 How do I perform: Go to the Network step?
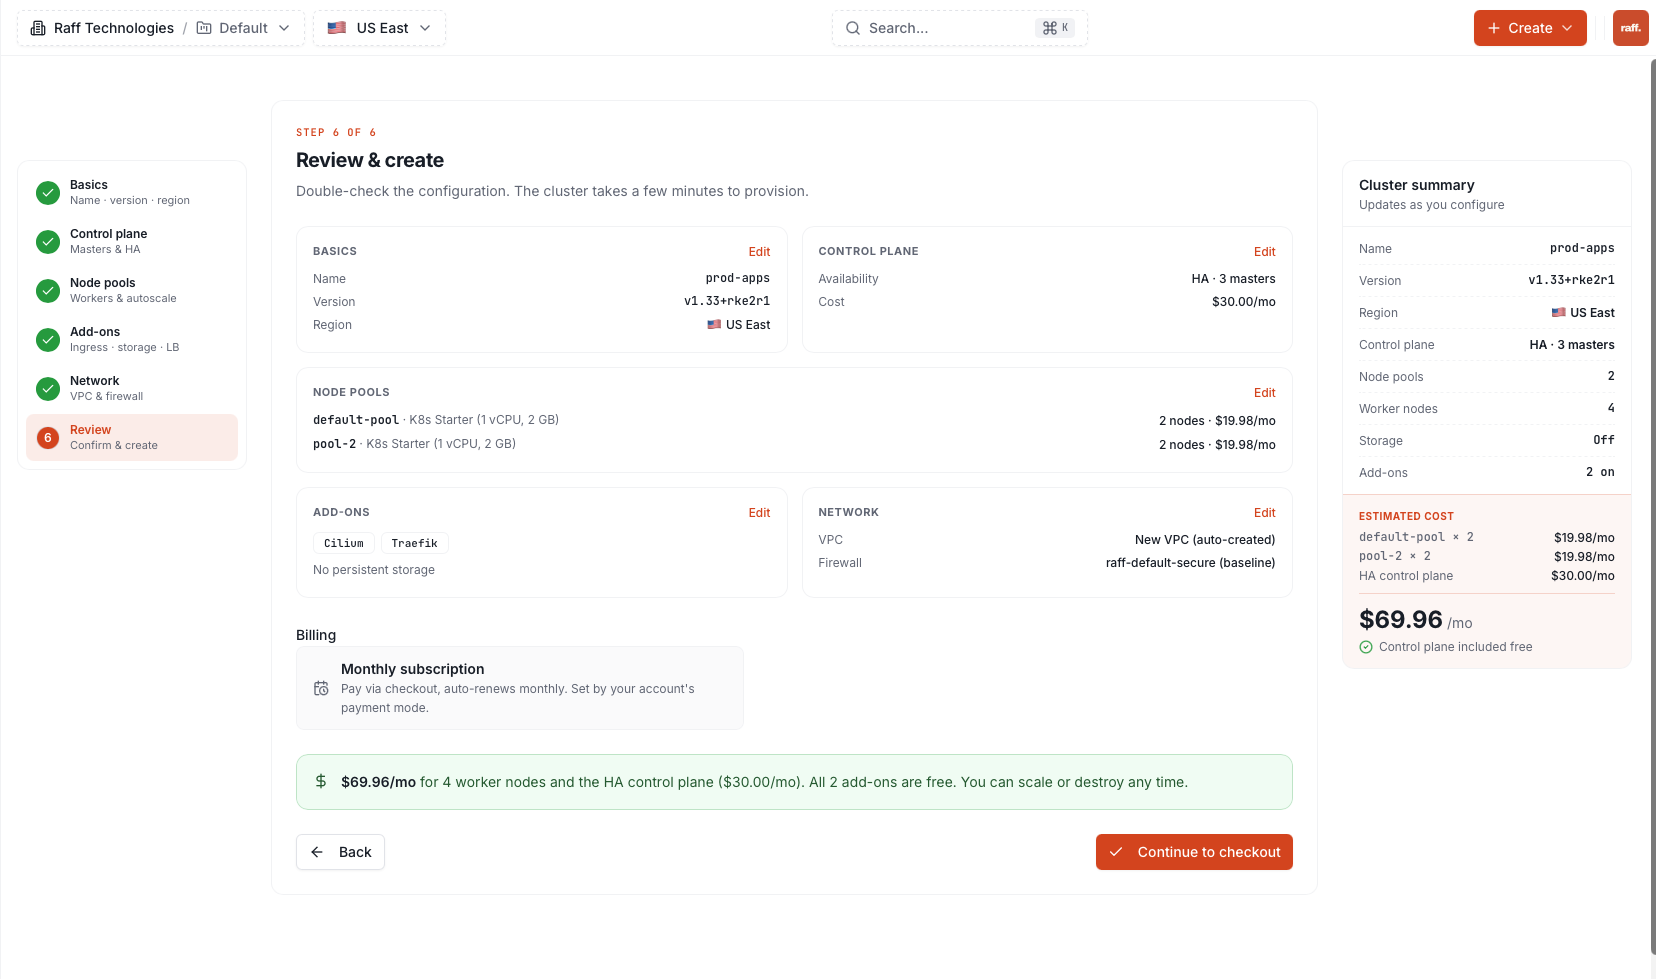point(132,389)
